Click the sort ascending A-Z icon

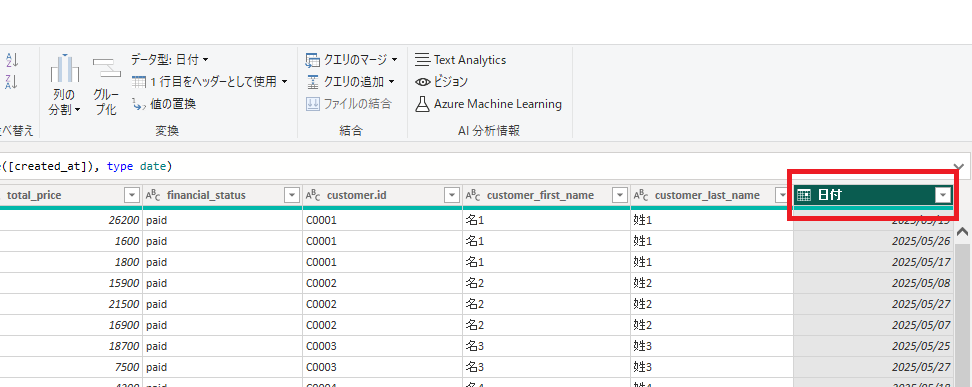coord(12,60)
